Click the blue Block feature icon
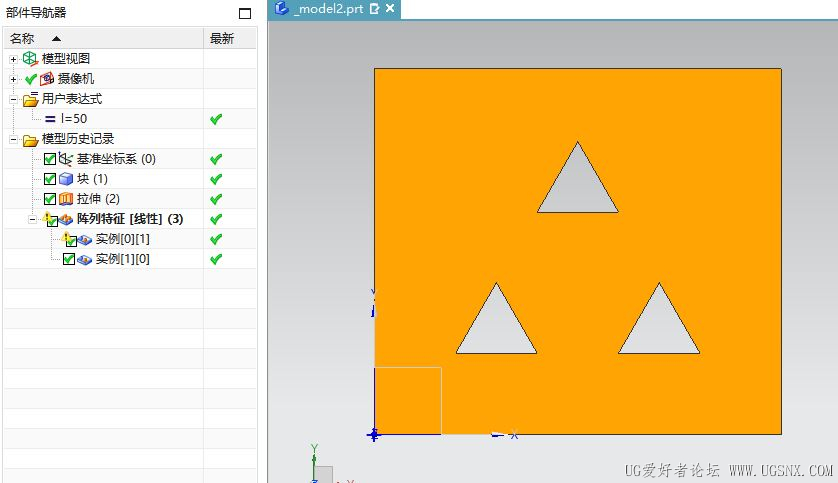This screenshot has height=483, width=838. (66, 179)
